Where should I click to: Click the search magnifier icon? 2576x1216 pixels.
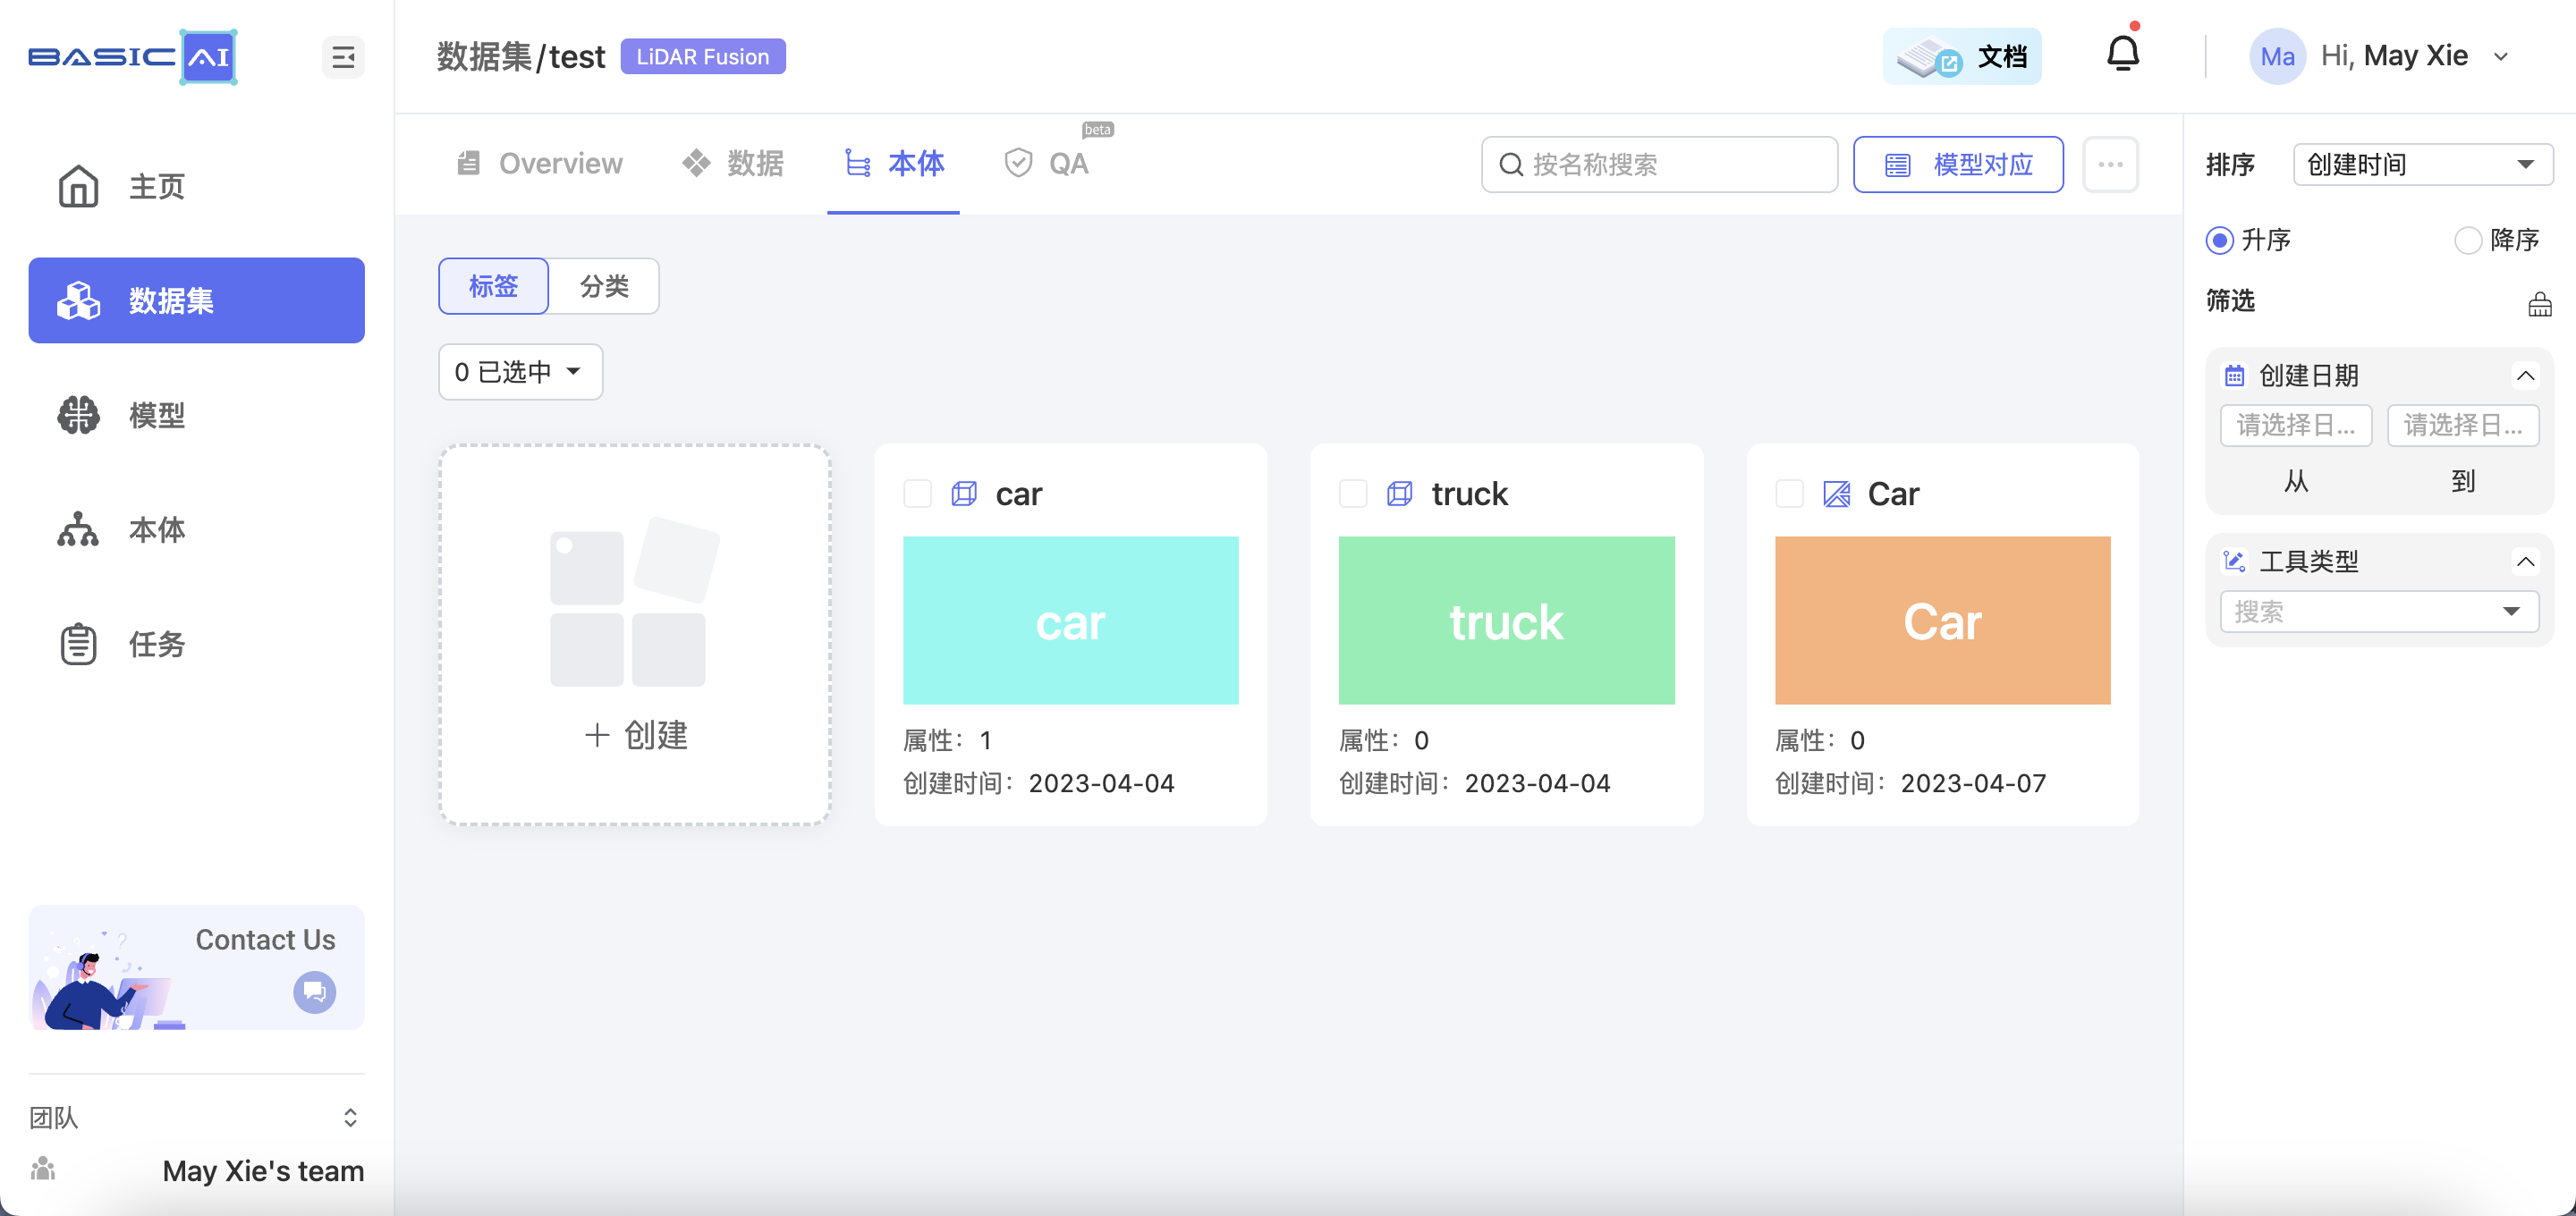click(x=1511, y=164)
